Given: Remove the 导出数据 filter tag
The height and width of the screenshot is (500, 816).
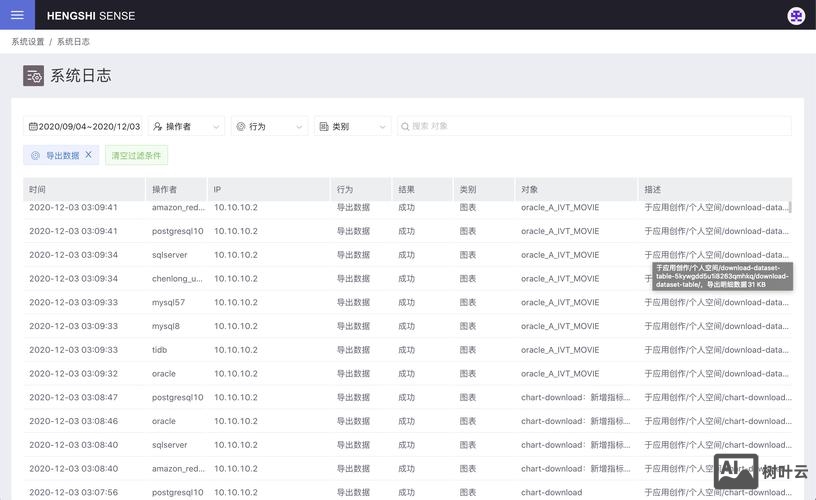Looking at the screenshot, I should (x=88, y=155).
